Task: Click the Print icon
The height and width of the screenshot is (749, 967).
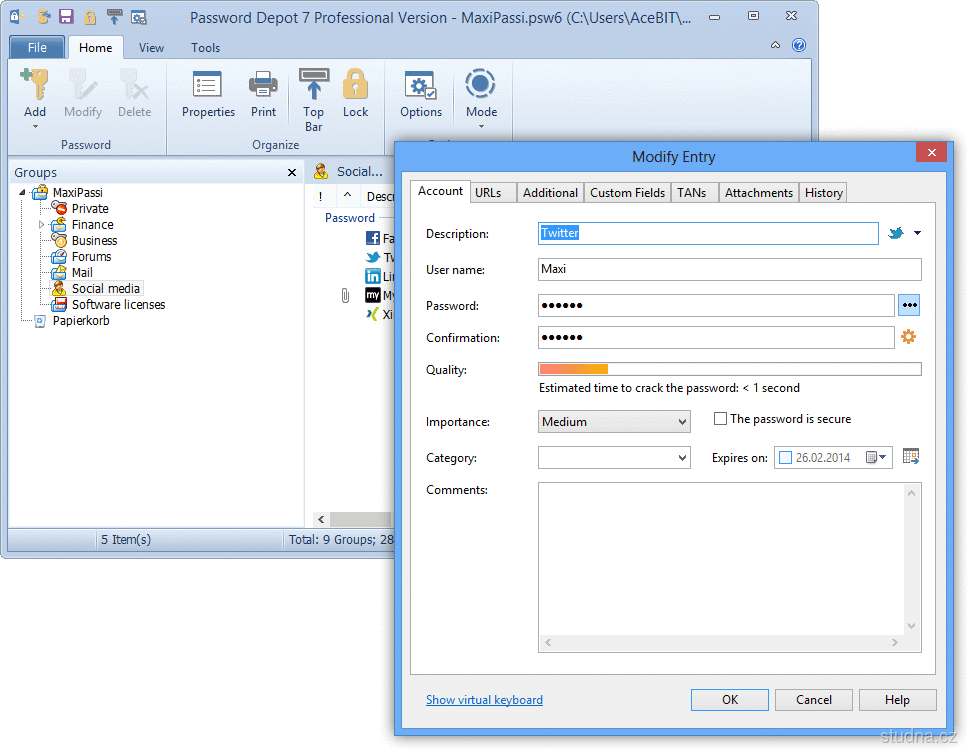Action: tap(264, 85)
